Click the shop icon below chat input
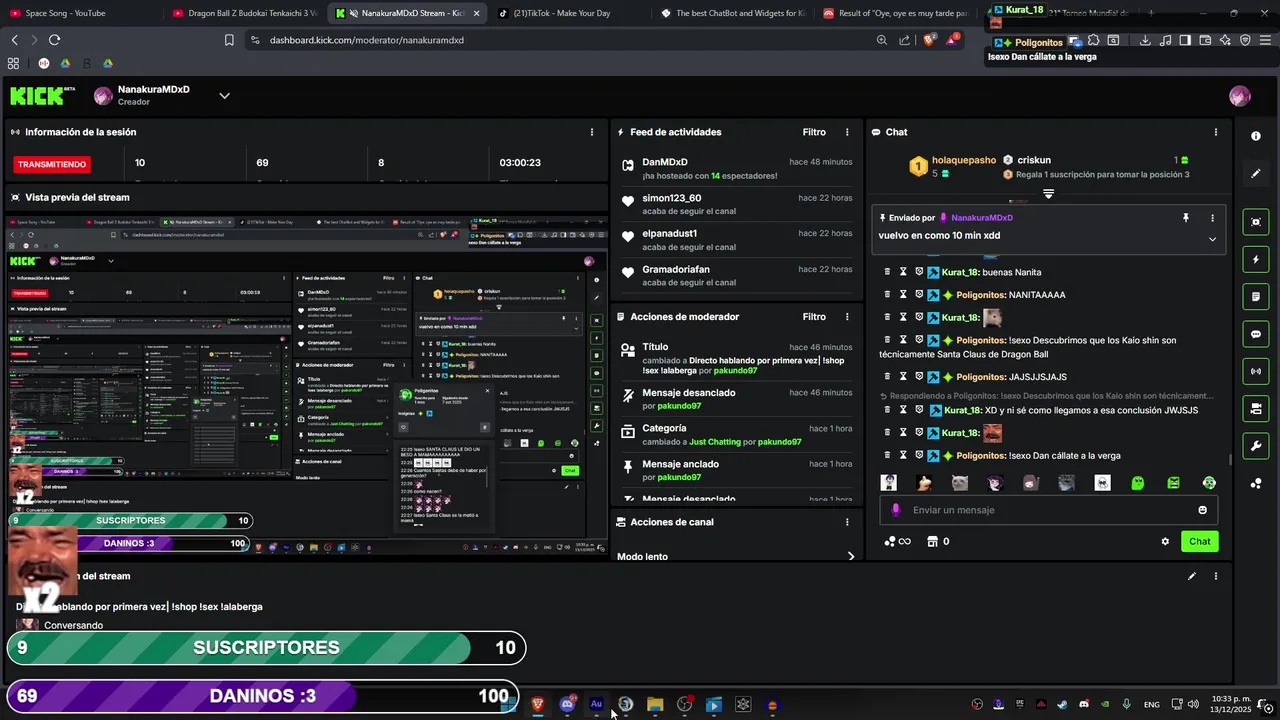 point(933,541)
